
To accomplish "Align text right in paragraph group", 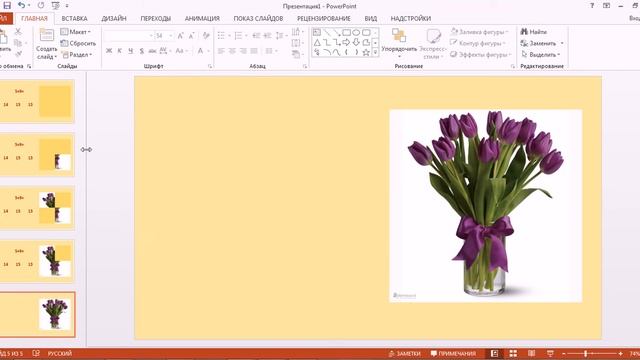I will (243, 51).
